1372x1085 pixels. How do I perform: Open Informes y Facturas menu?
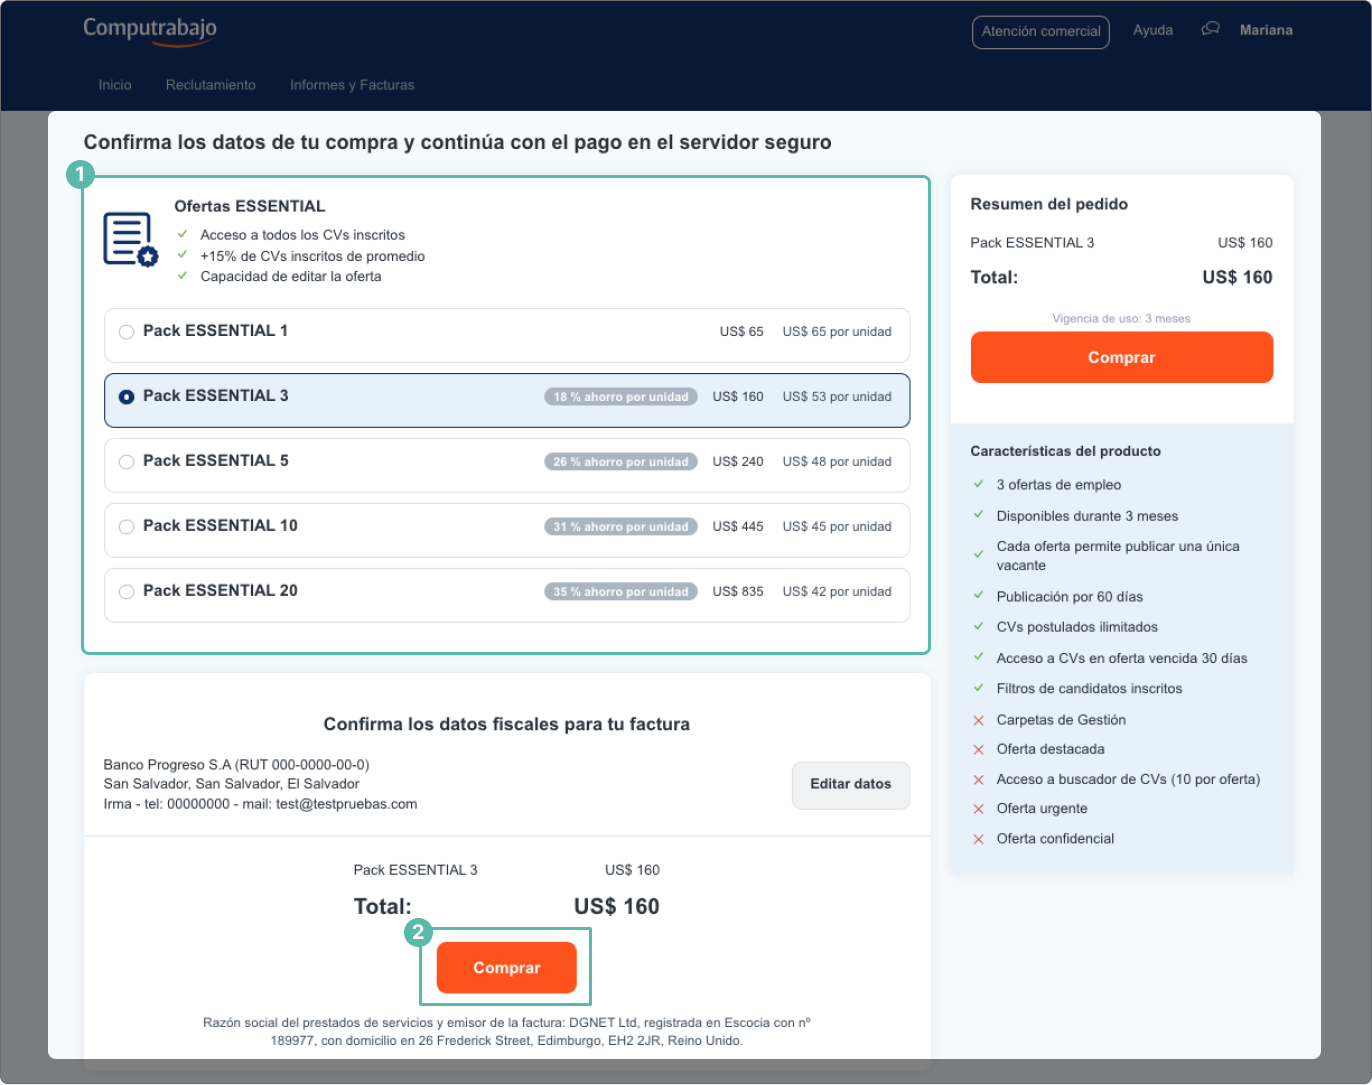pos(352,85)
